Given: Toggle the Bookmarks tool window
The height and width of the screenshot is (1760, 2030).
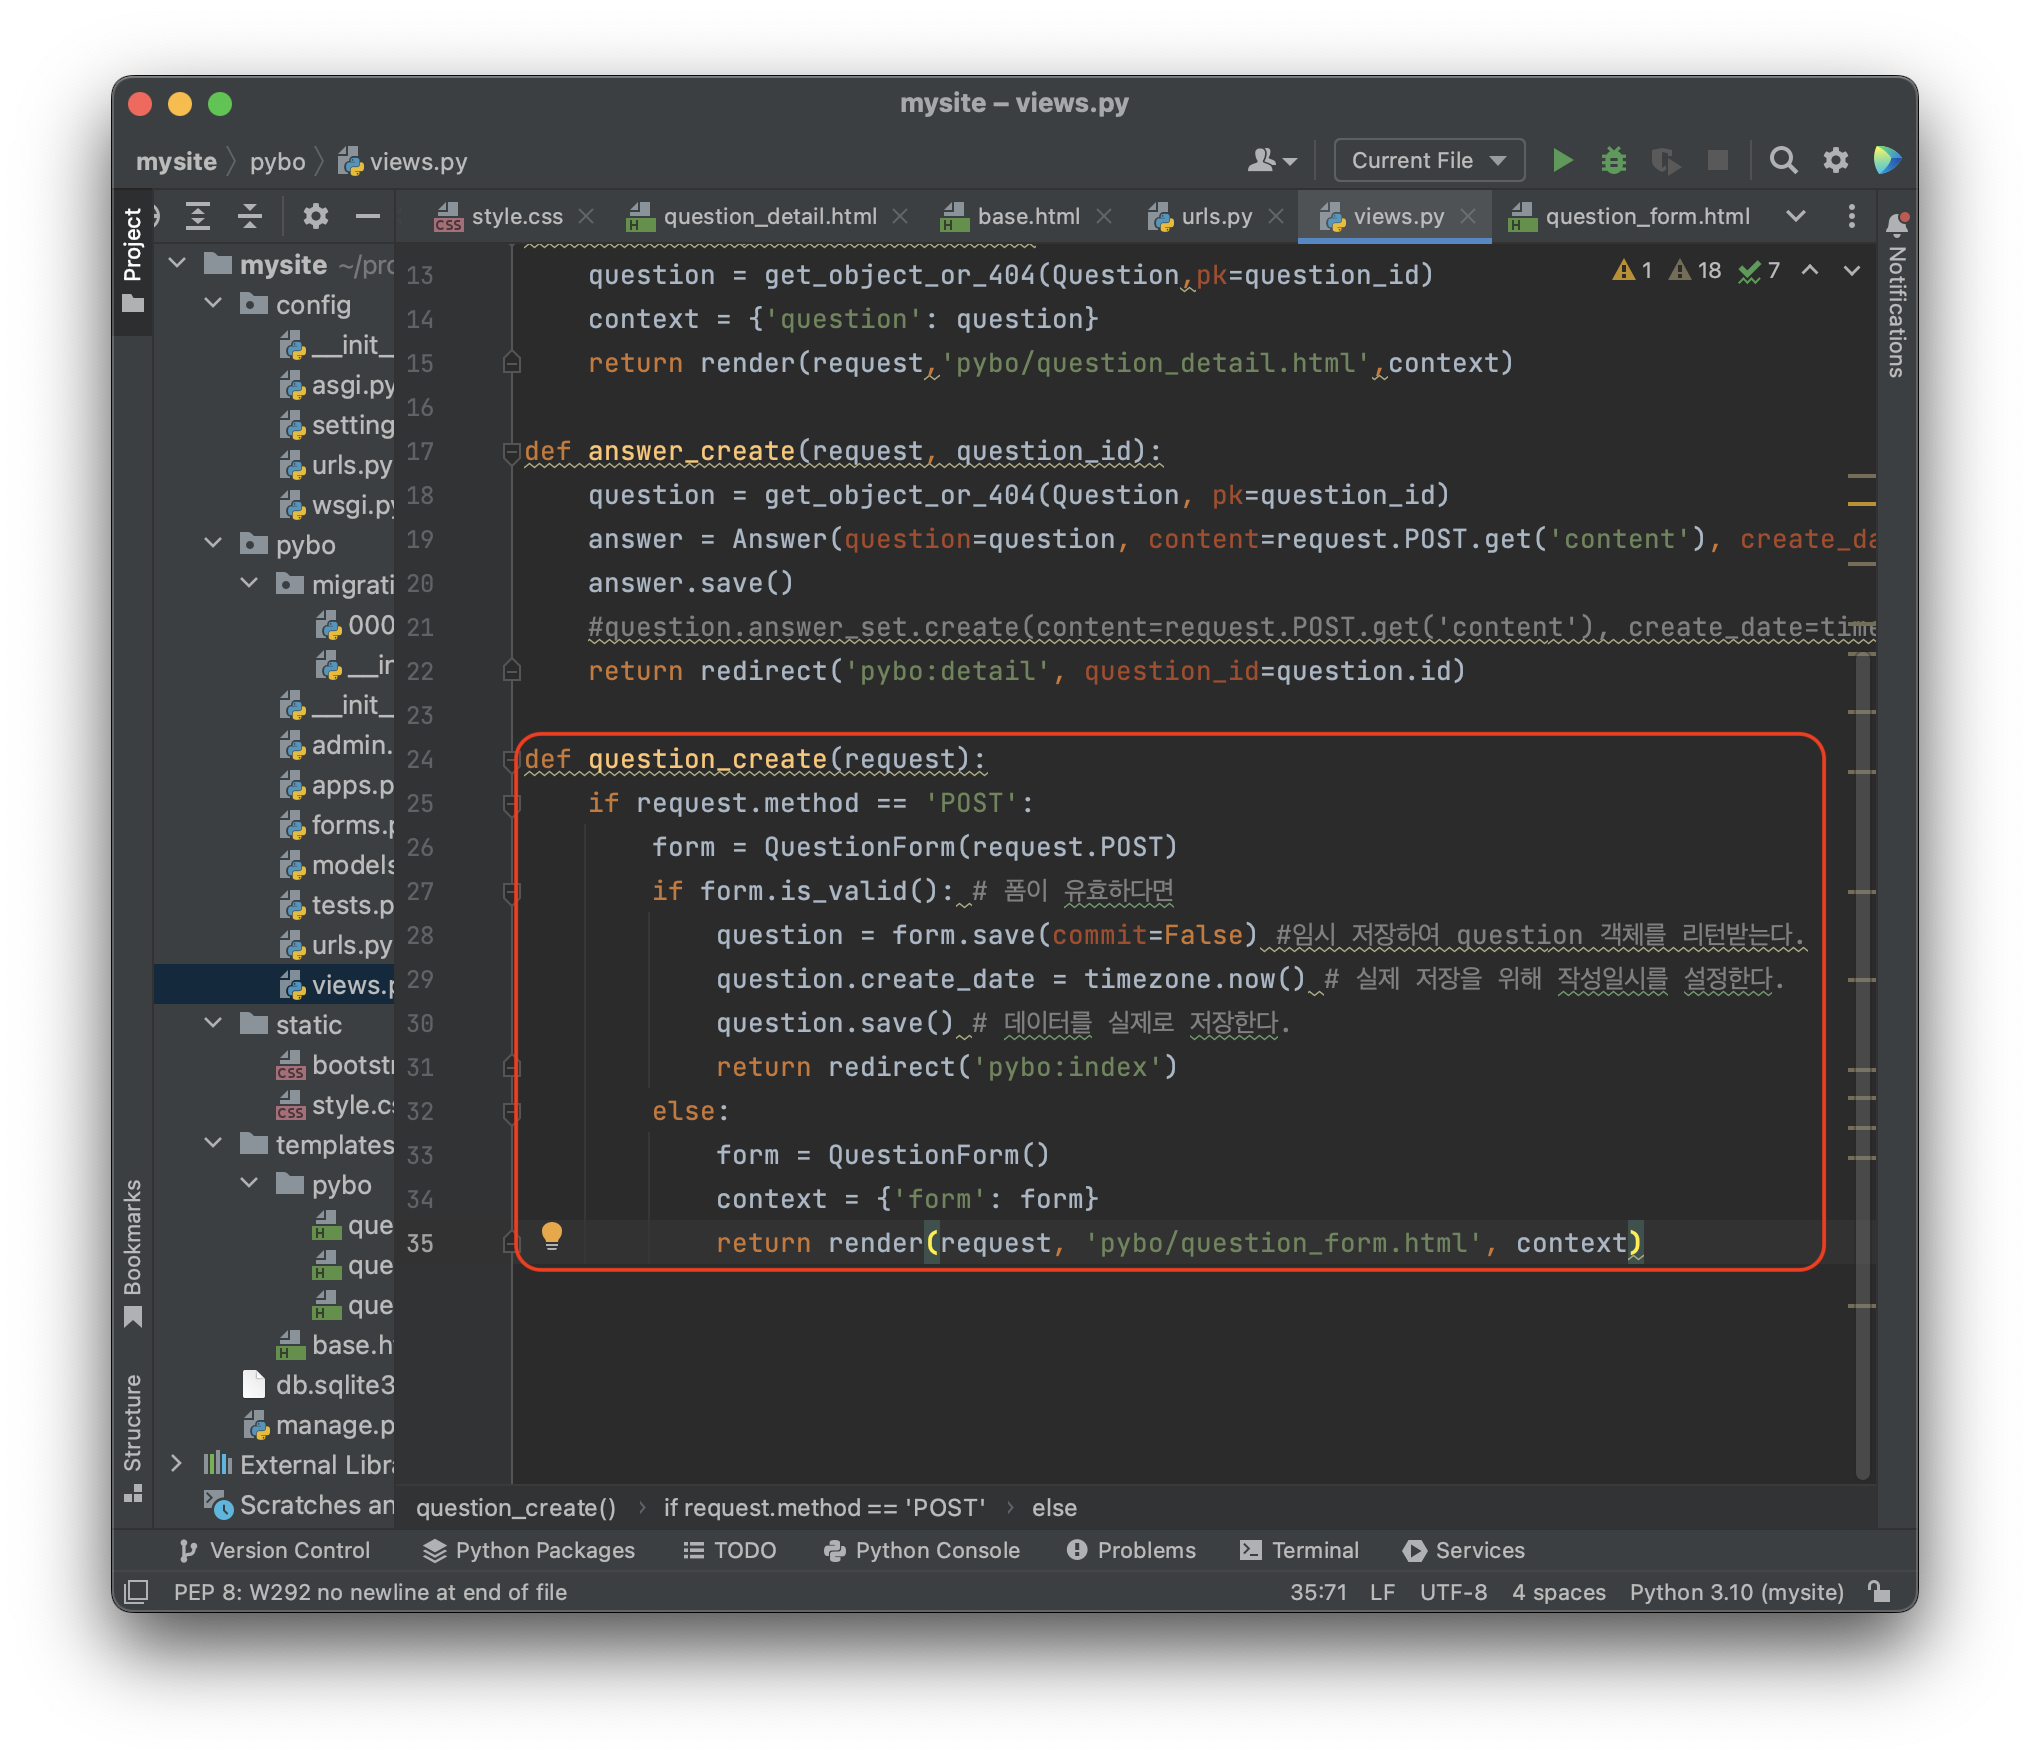Looking at the screenshot, I should (x=133, y=1250).
